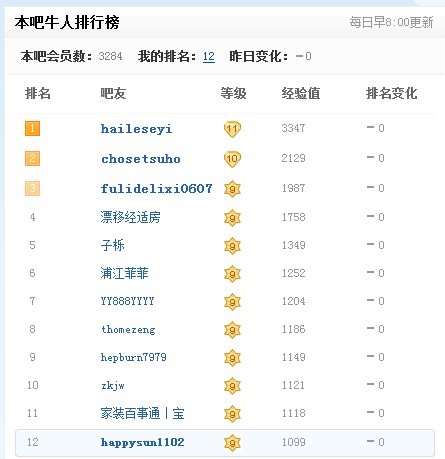Select the highlighted happysun1102 row

(225, 442)
